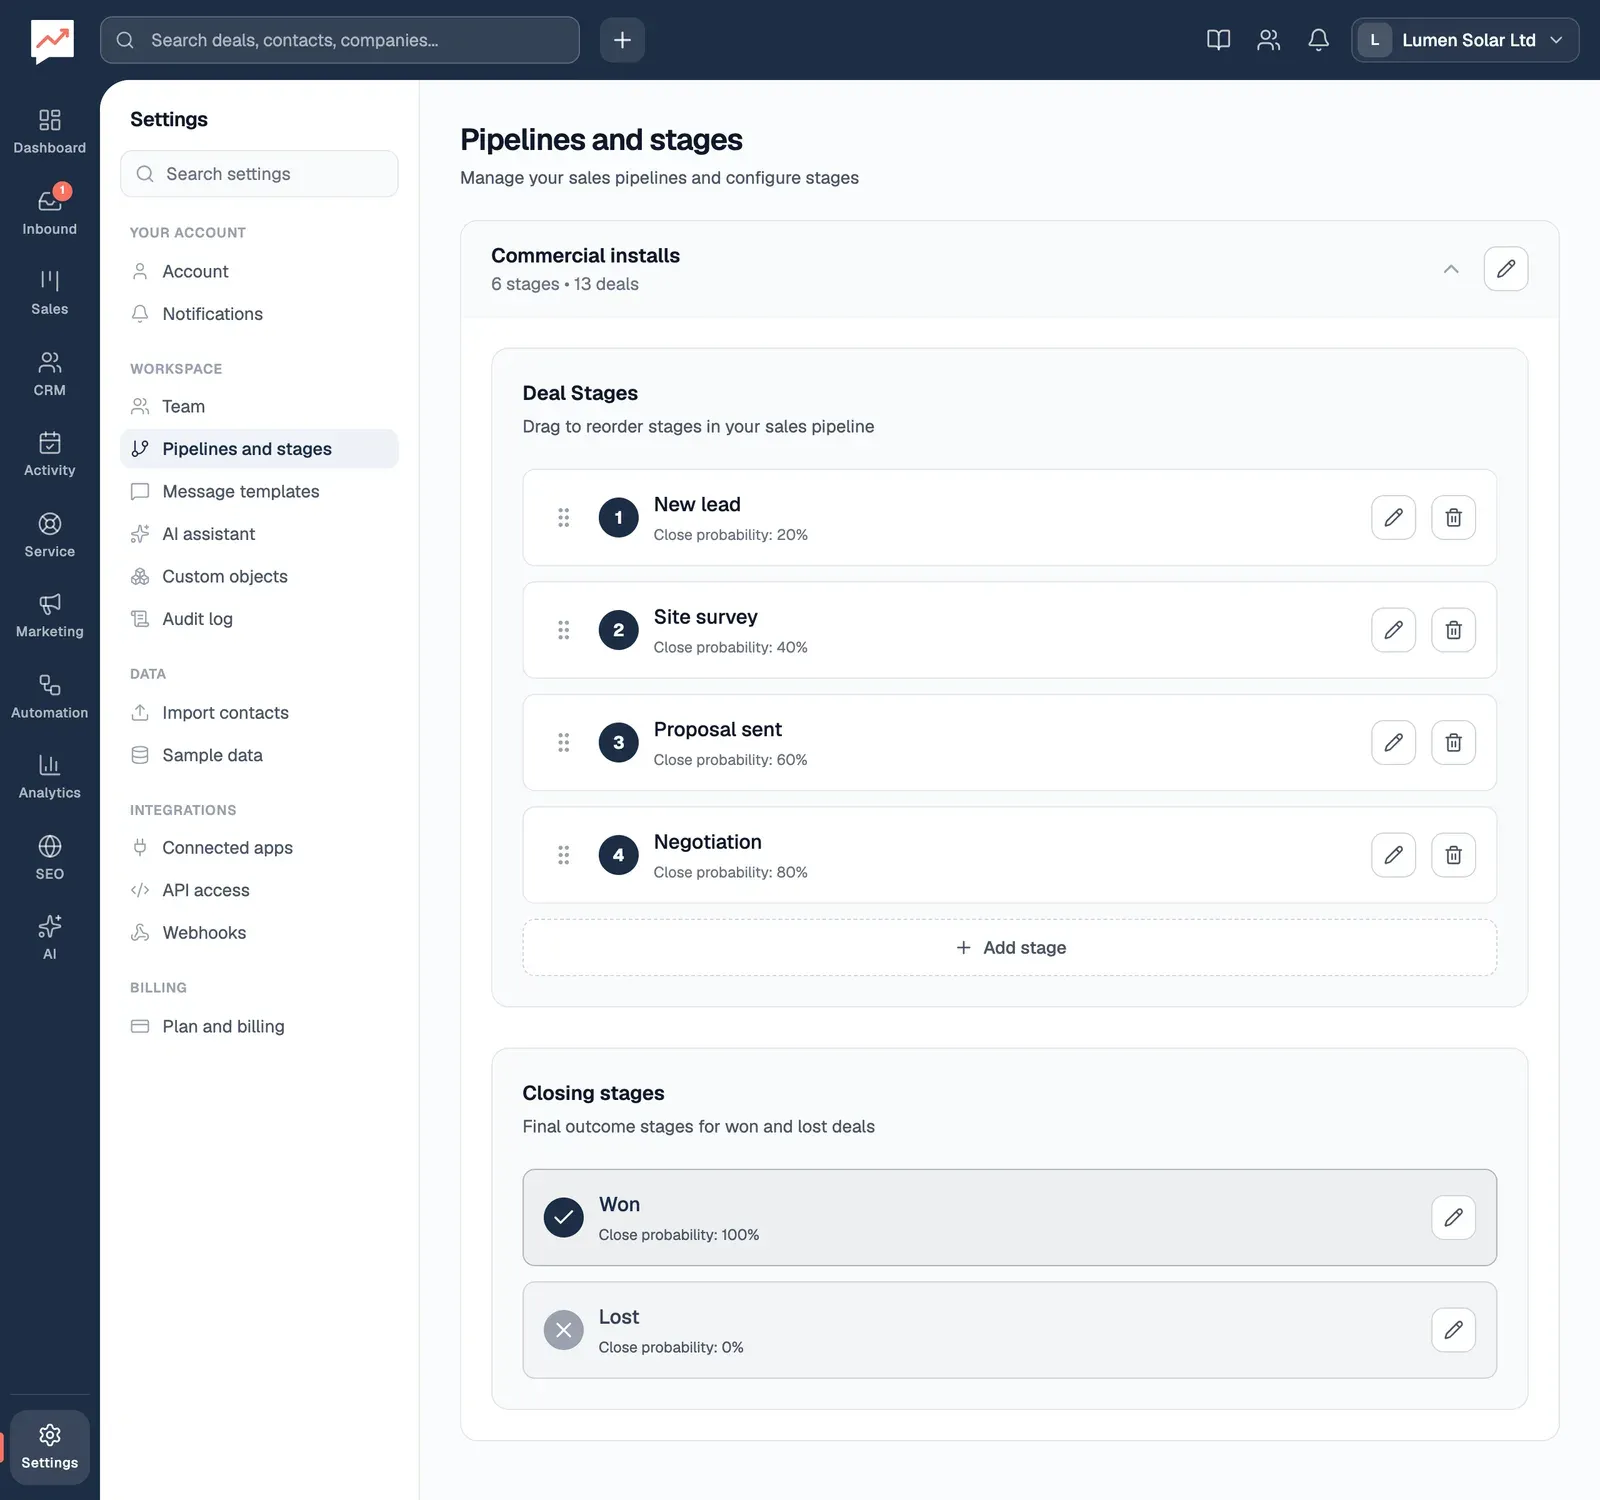Screen dimensions: 1600x1500
Task: Grab the Site survey drag handle
Action: pos(564,630)
